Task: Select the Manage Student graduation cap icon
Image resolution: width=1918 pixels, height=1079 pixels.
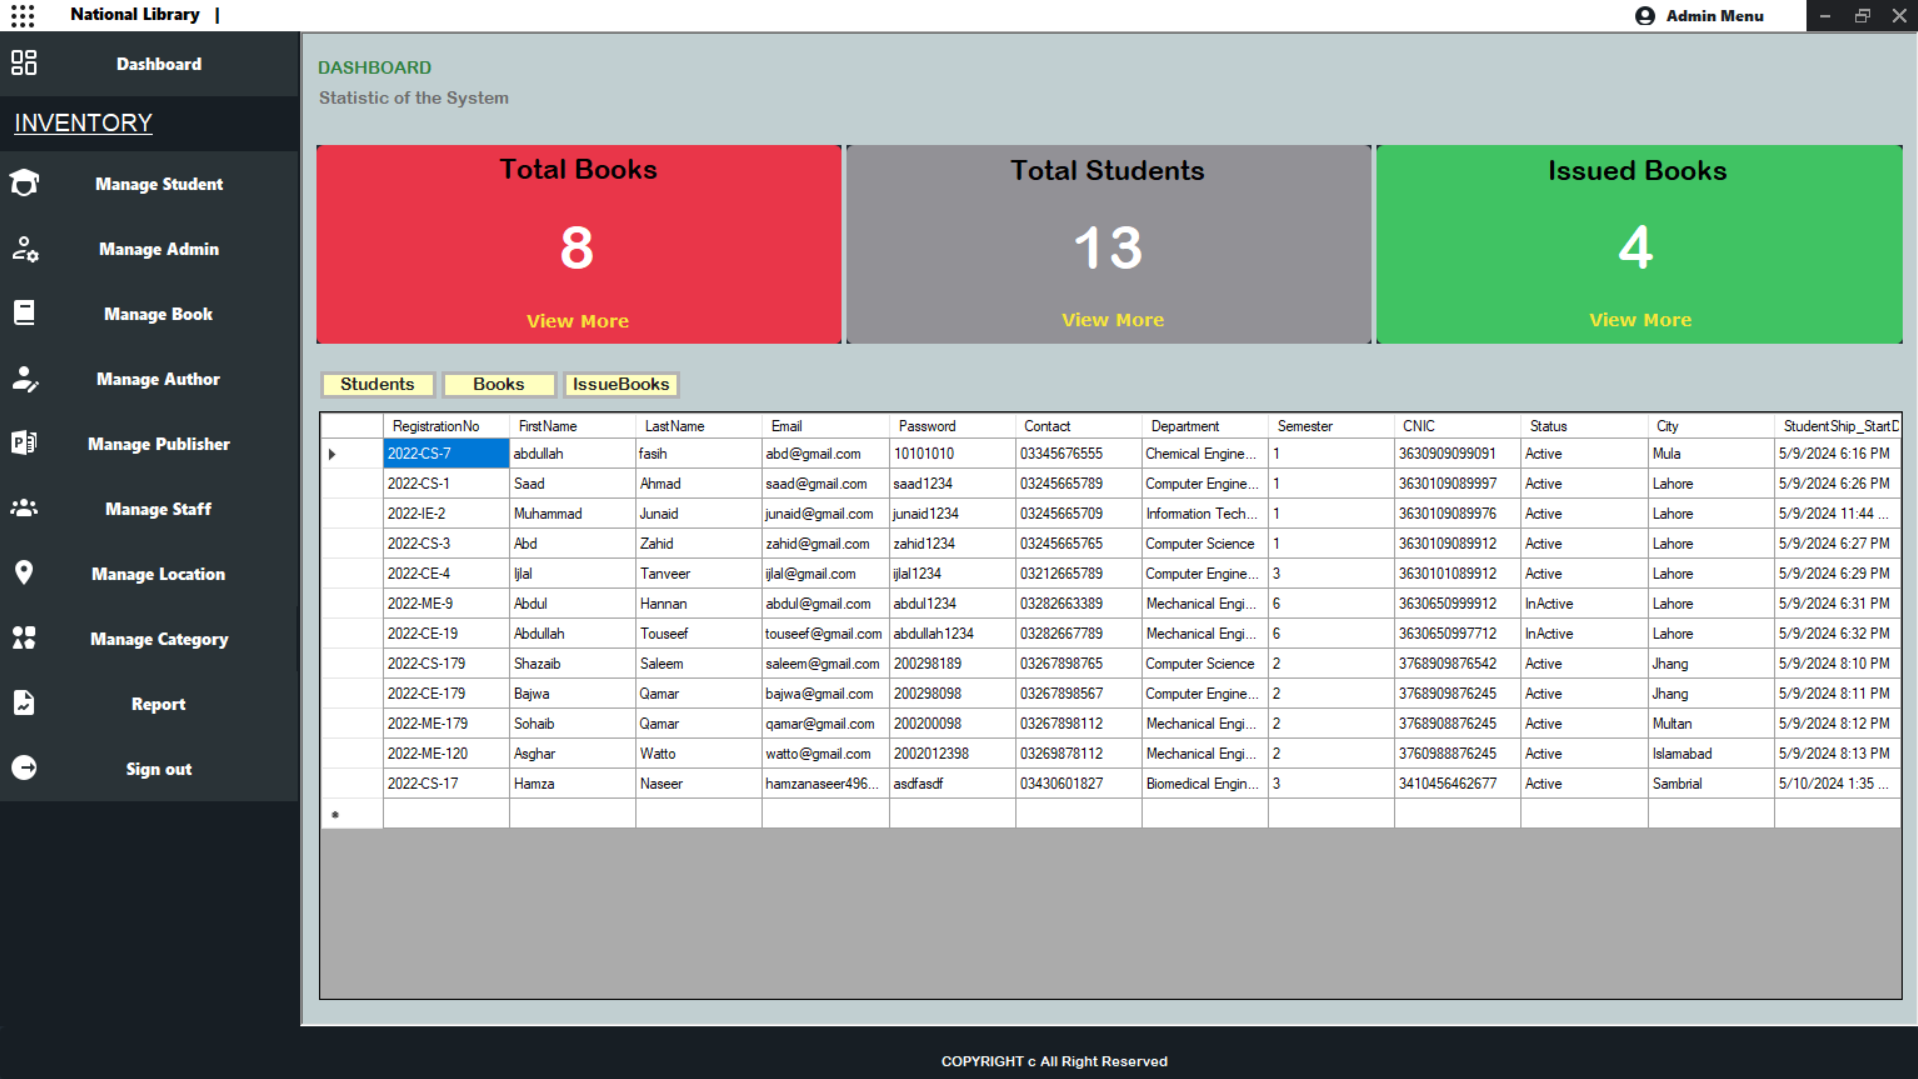Action: [x=24, y=183]
